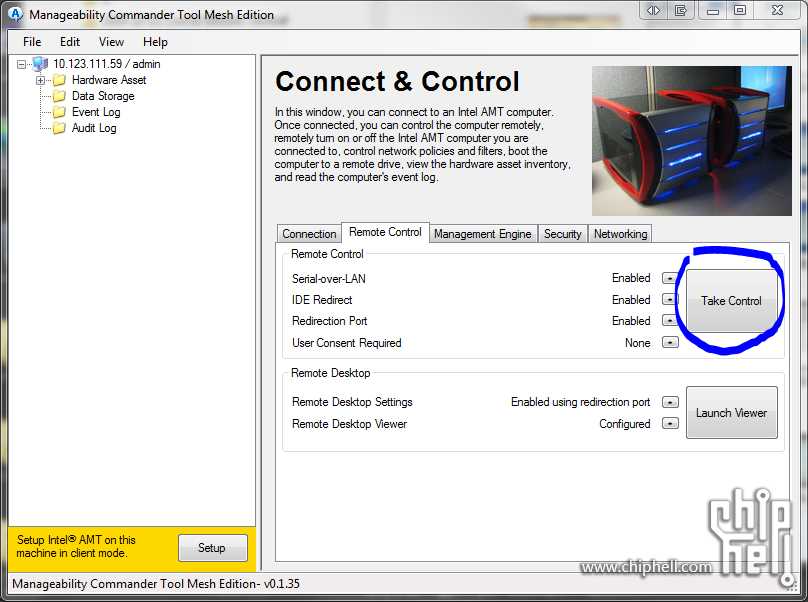Click the Data Storage folder icon
808x602 pixels.
[x=59, y=96]
